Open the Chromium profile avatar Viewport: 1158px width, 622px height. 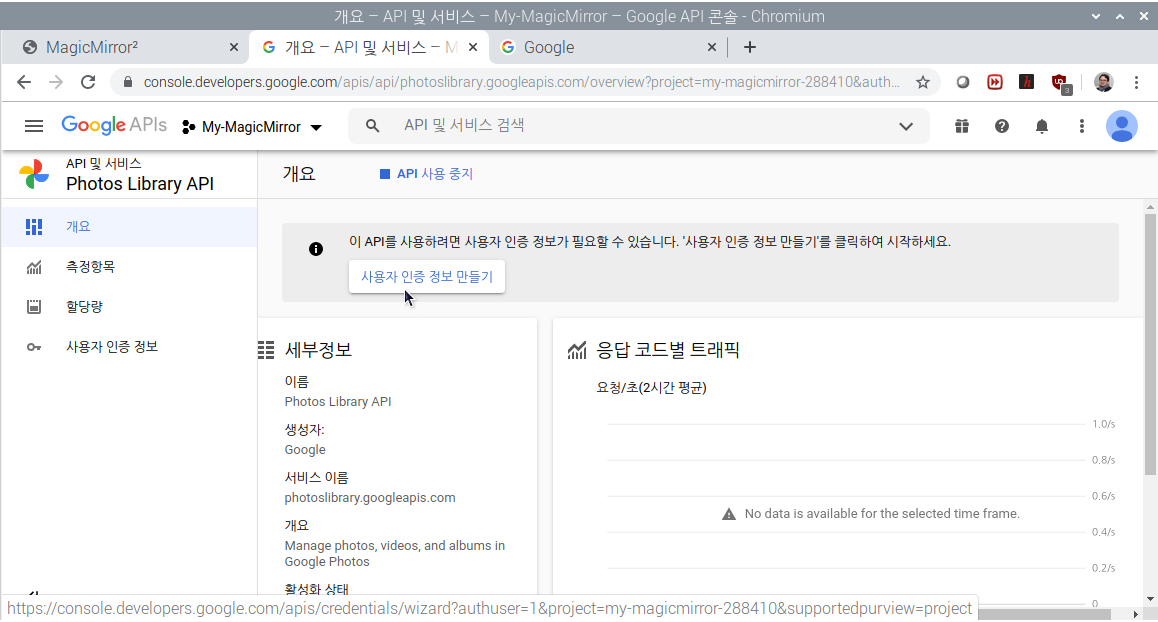(1103, 82)
